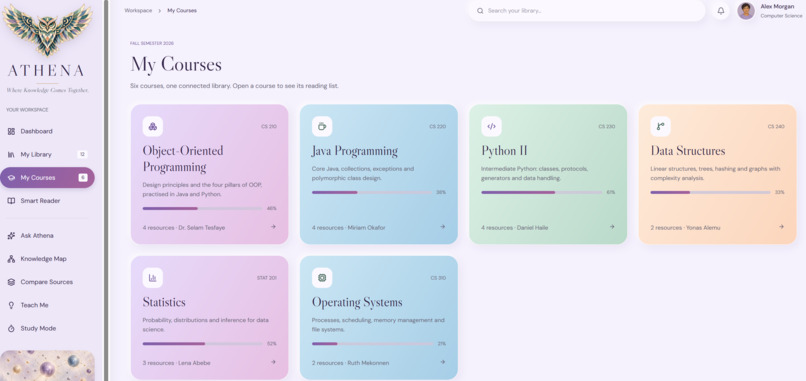Click the Java Programming progress bar
Image resolution: width=806 pixels, height=381 pixels.
372,192
